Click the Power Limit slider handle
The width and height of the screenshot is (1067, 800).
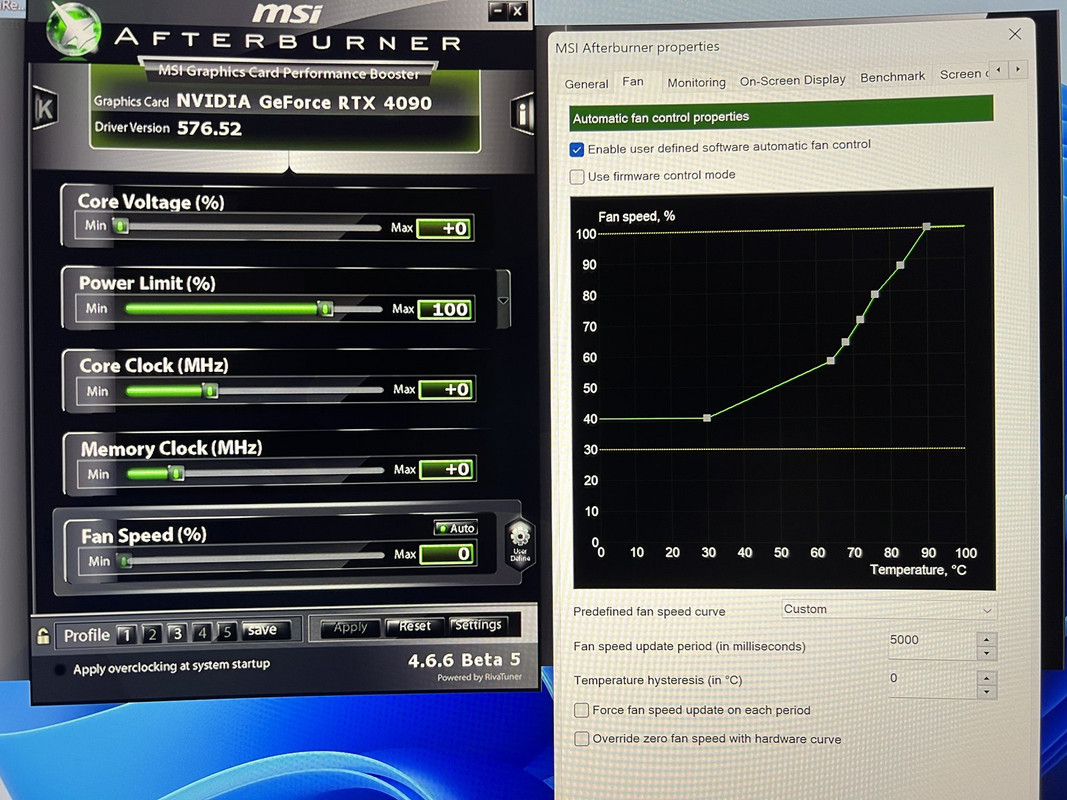[x=326, y=309]
